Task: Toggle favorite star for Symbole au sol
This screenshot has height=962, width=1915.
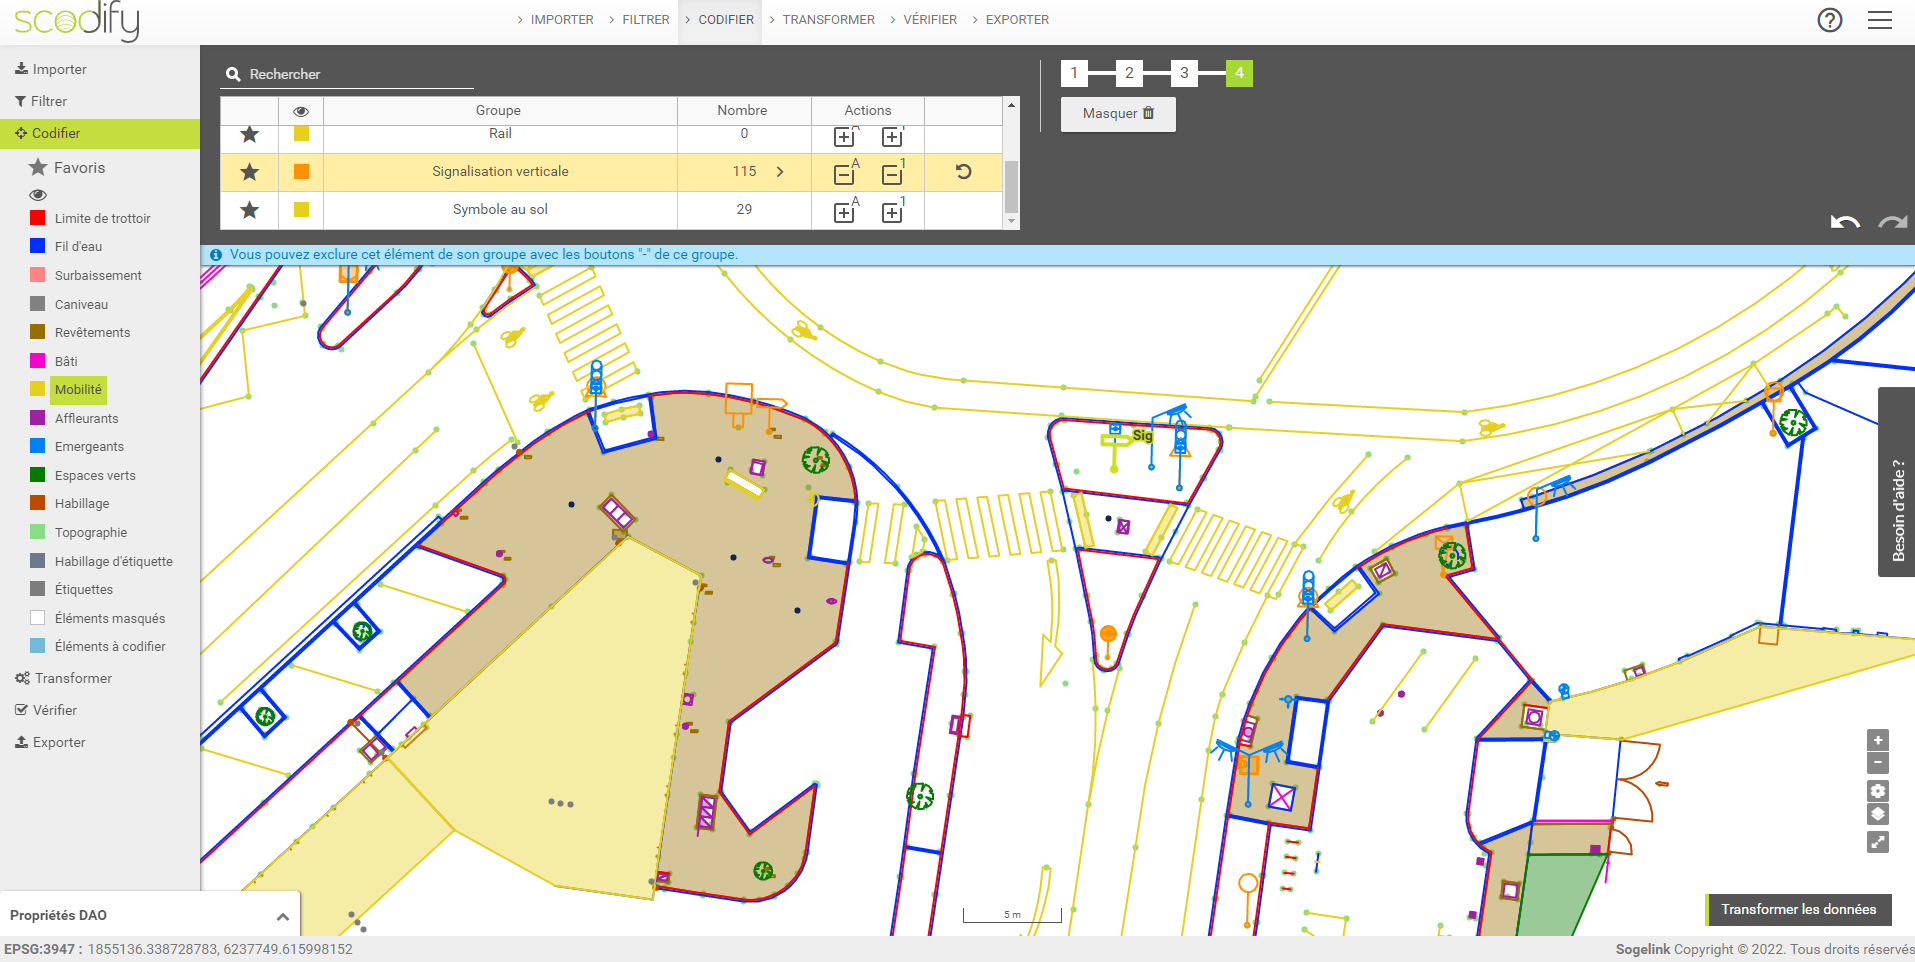Action: pos(249,210)
